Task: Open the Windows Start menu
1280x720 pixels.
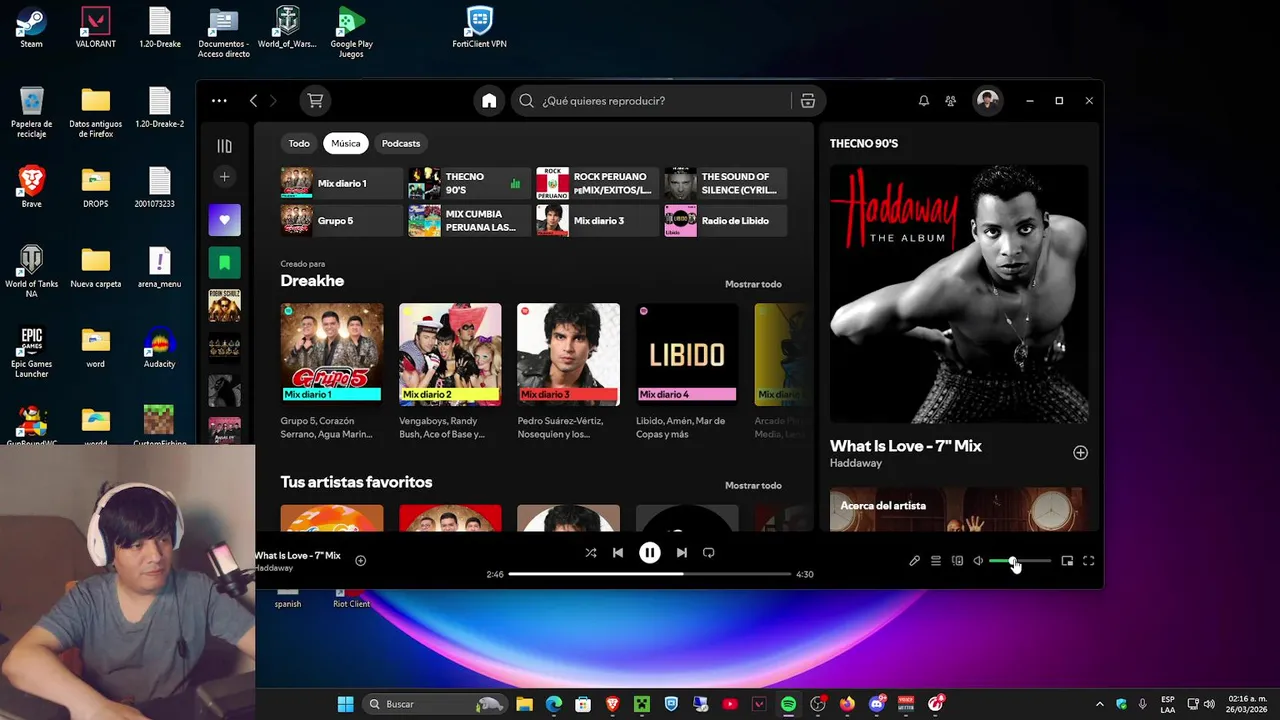Action: (345, 704)
